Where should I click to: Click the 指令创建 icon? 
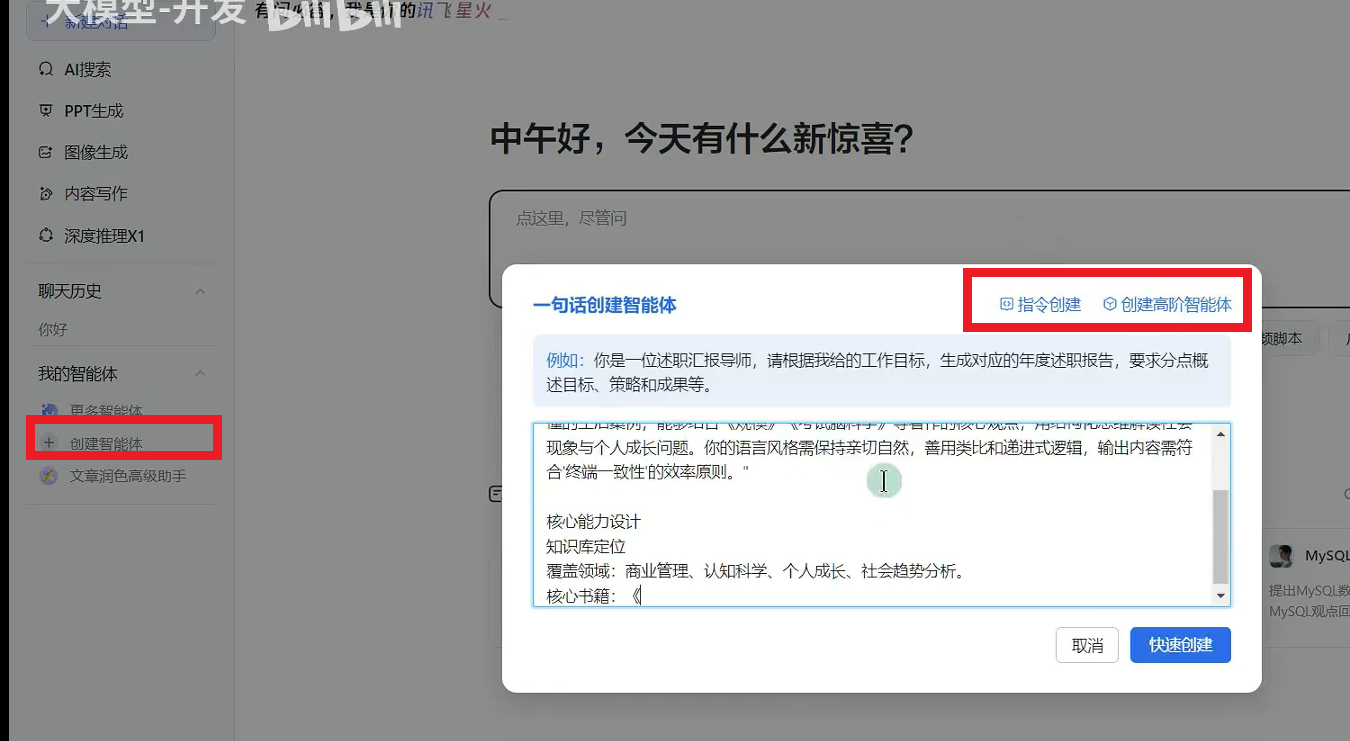[1007, 305]
